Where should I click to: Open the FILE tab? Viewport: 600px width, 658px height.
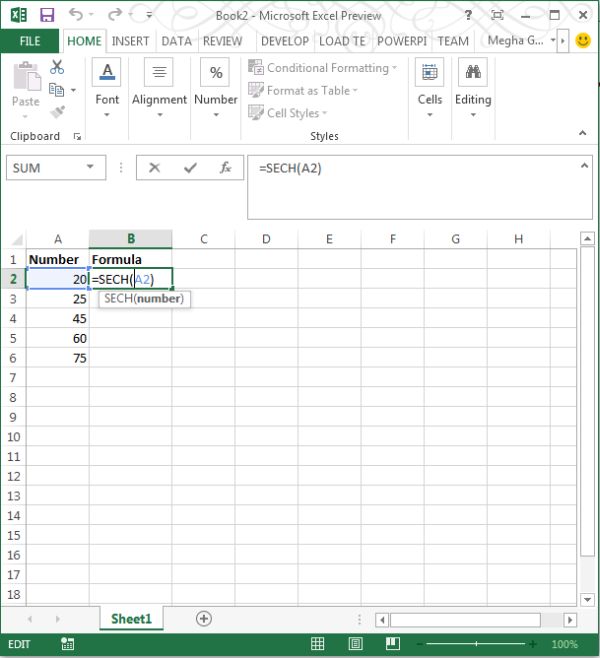pos(30,41)
